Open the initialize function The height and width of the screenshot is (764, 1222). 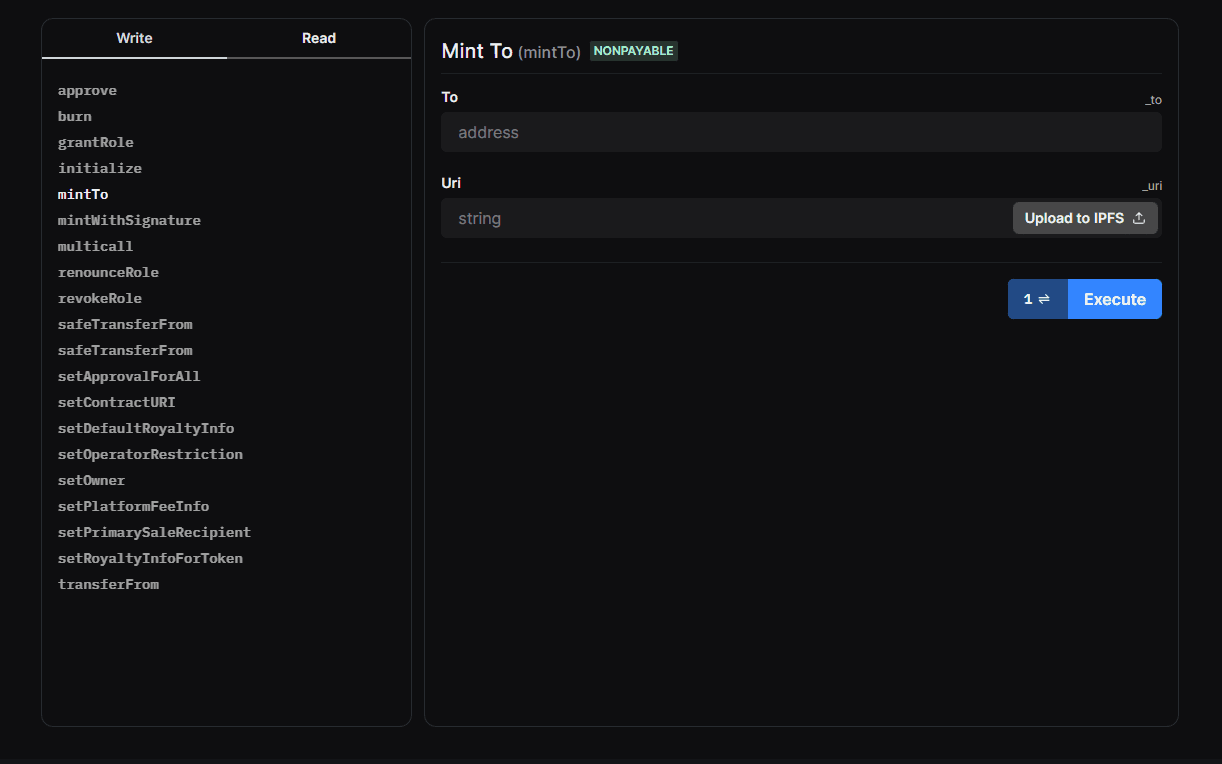(100, 168)
